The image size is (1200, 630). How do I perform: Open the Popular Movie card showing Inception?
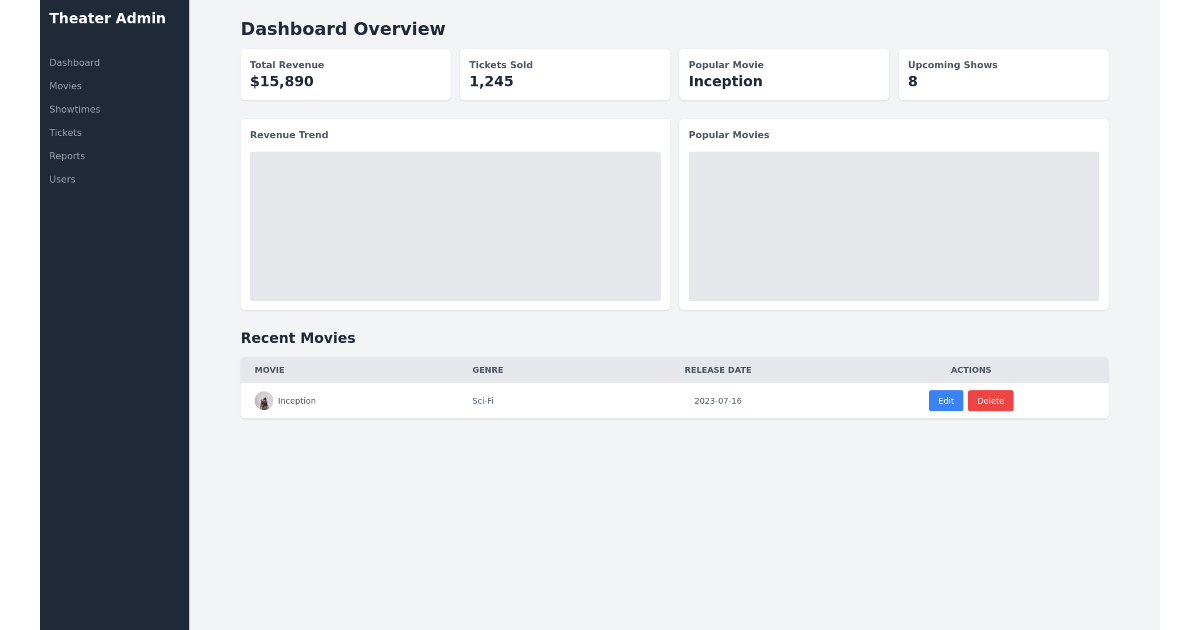pos(784,74)
